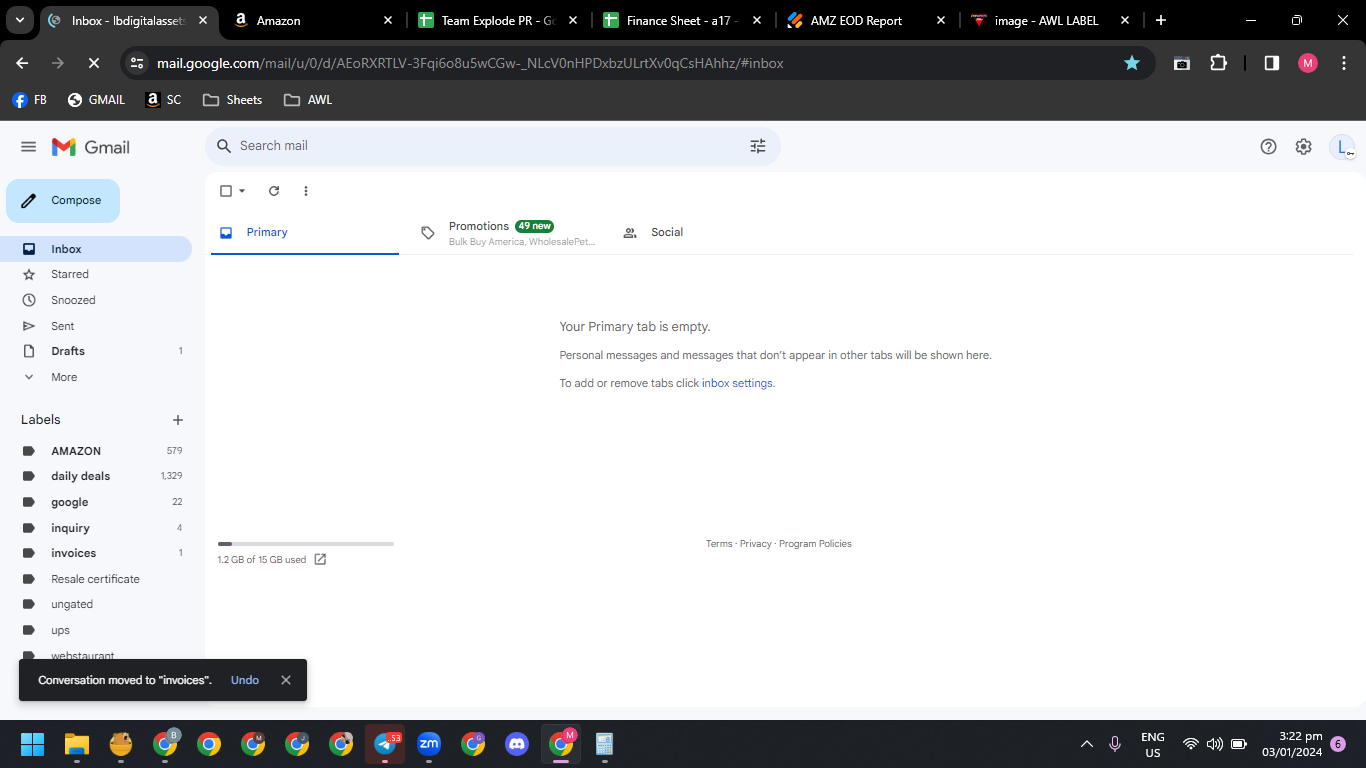Open the Resale certificate label
Image resolution: width=1366 pixels, height=768 pixels.
pos(96,579)
